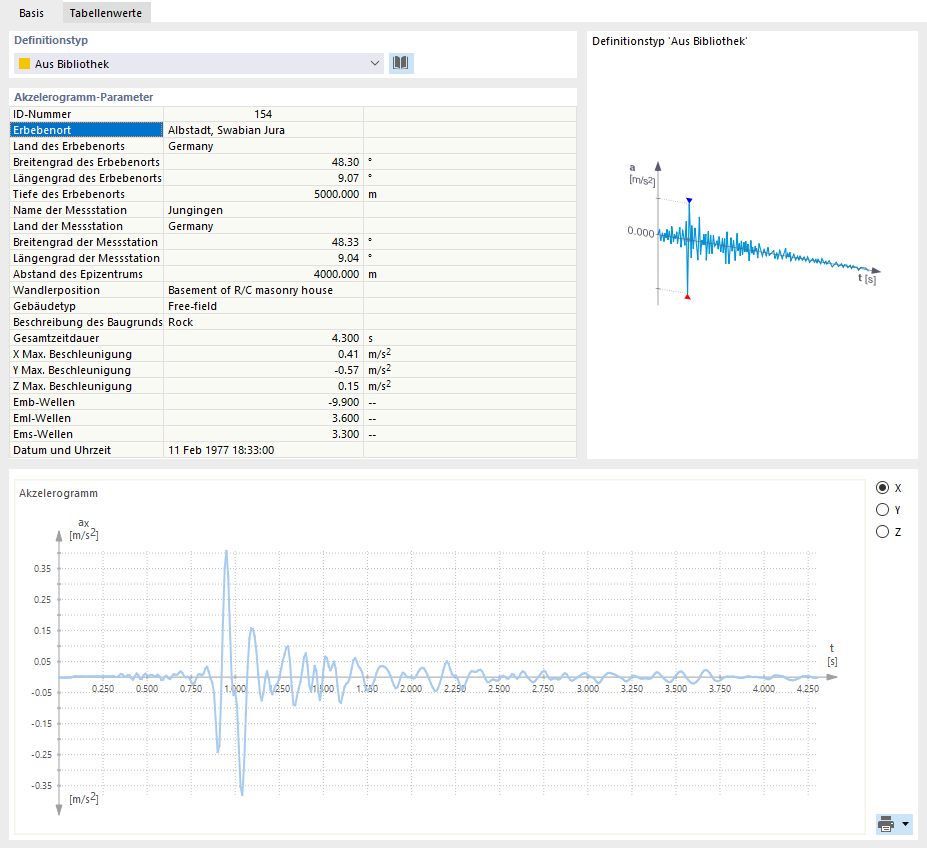Click the Tiefe des Erbebenorts value 5000.000
The width and height of the screenshot is (927, 848).
click(336, 194)
